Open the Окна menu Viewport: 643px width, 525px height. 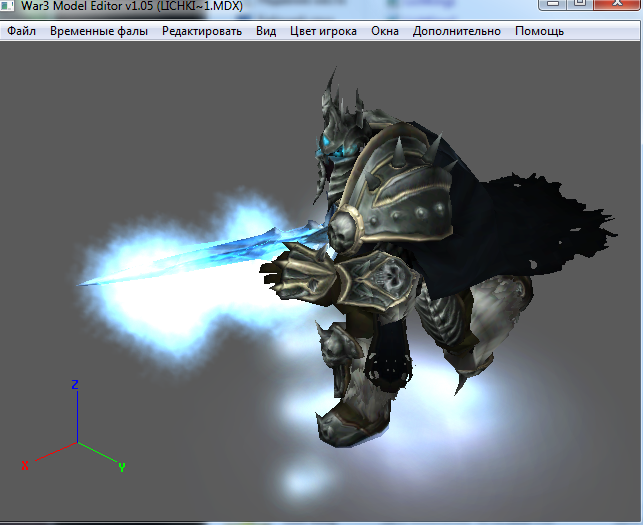coord(385,31)
